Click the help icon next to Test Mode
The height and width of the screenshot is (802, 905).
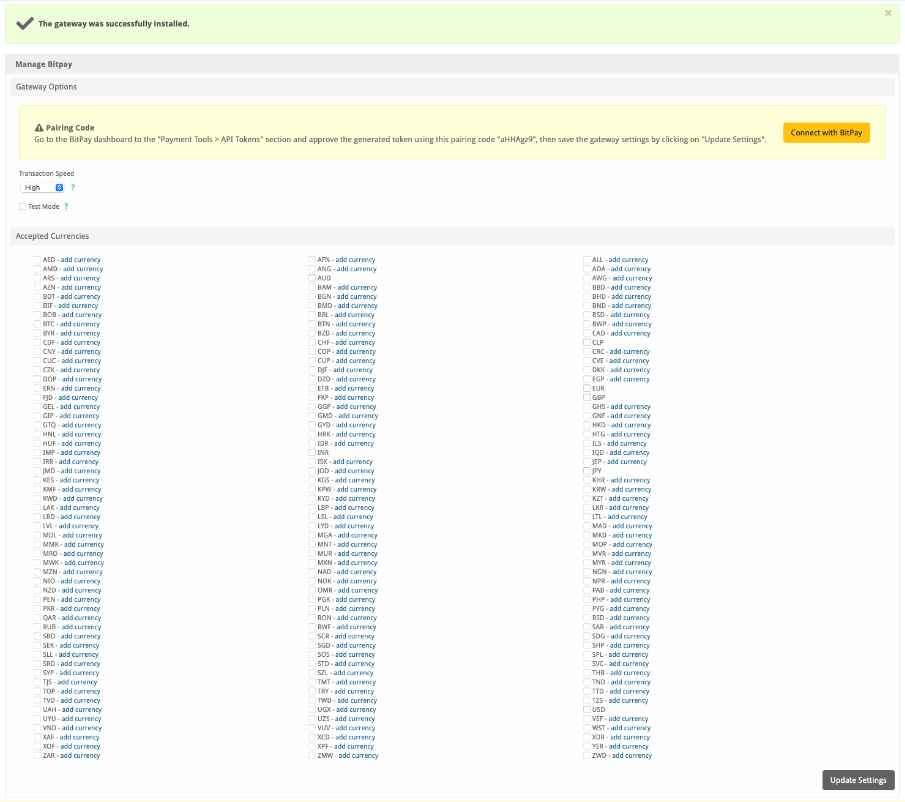click(x=66, y=206)
